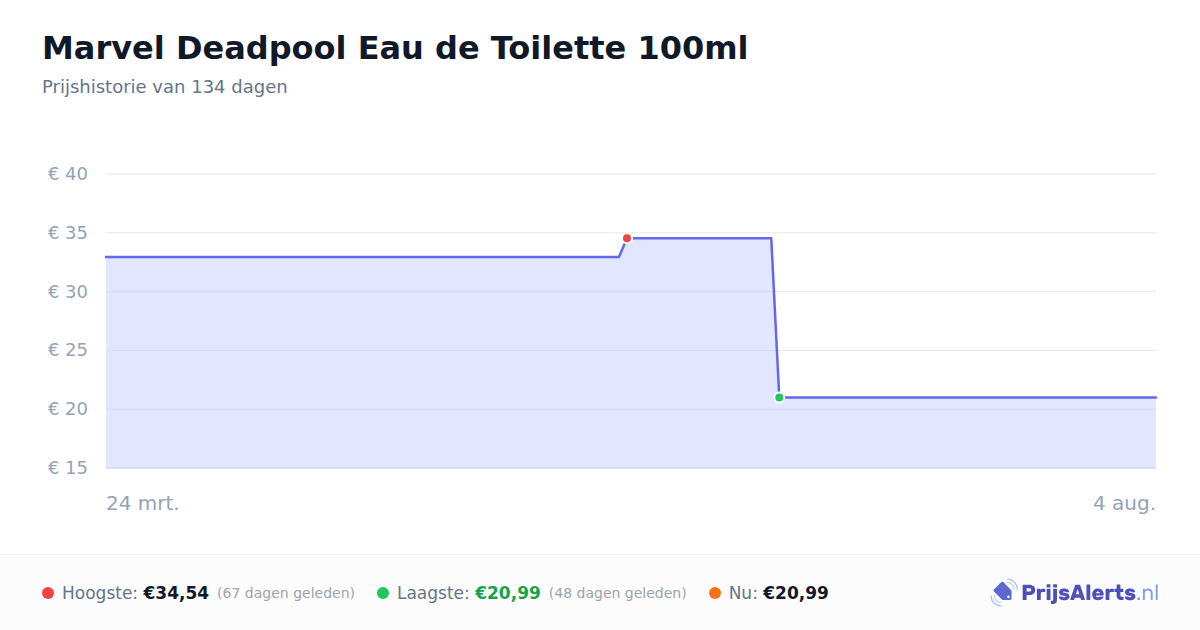Click the € 40 axis label
The width and height of the screenshot is (1200, 630).
[x=68, y=174]
